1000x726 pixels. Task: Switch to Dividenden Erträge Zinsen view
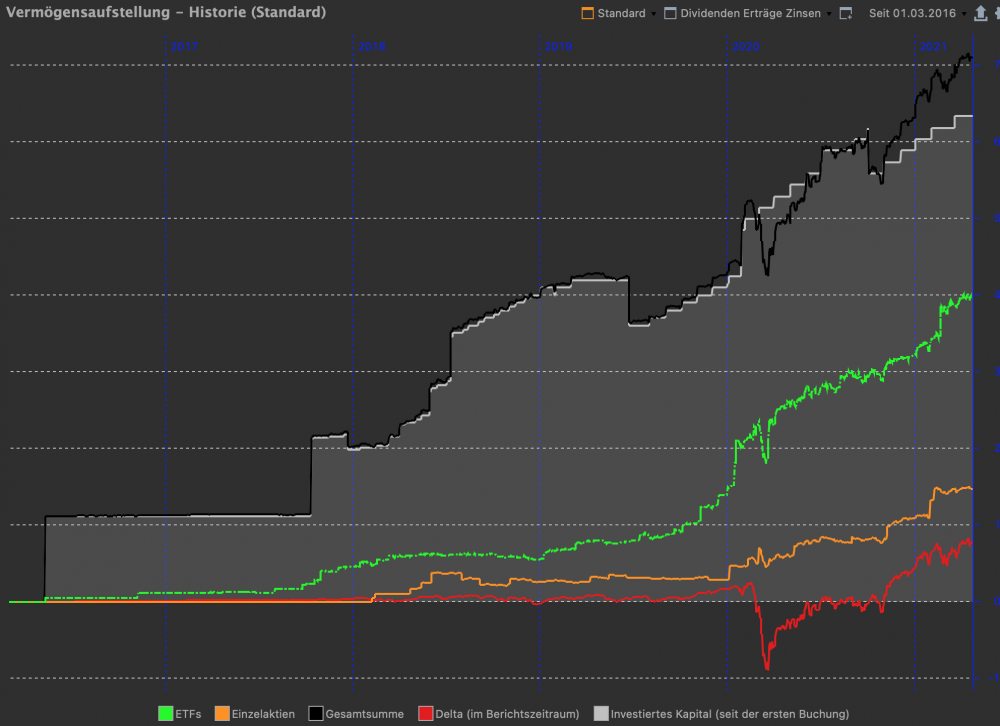[742, 13]
